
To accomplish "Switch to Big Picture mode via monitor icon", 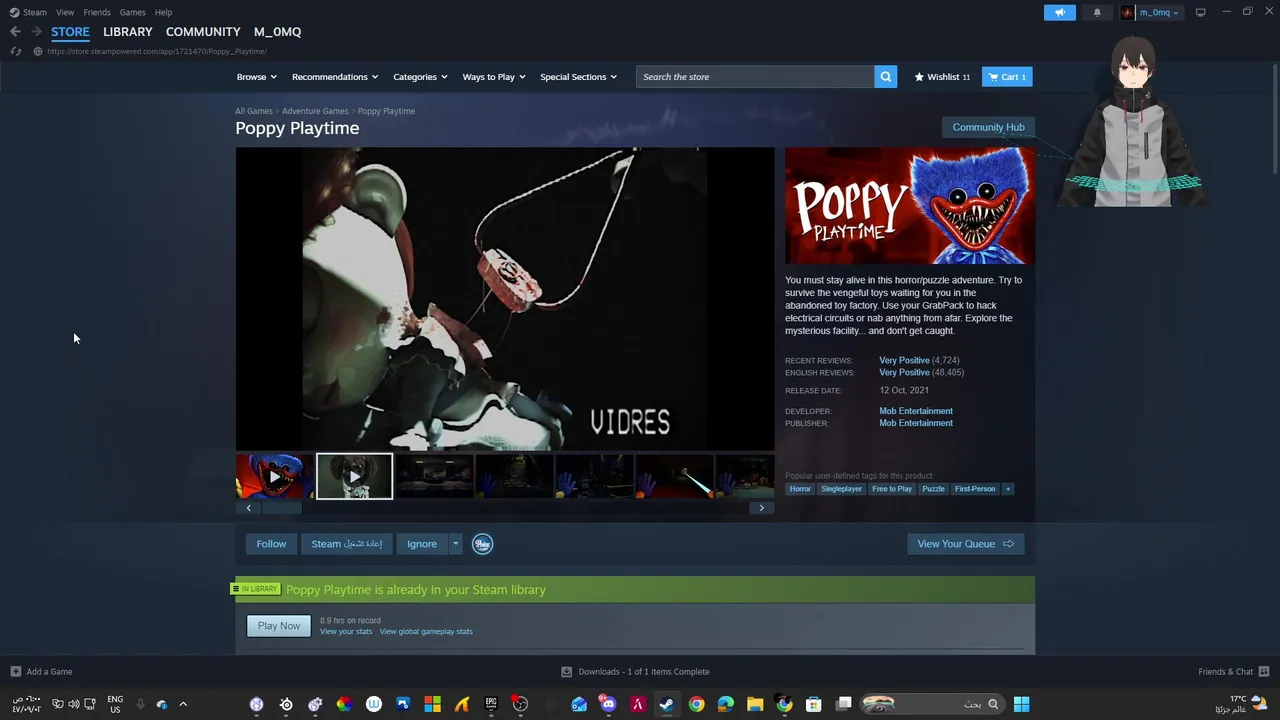I will point(1200,12).
